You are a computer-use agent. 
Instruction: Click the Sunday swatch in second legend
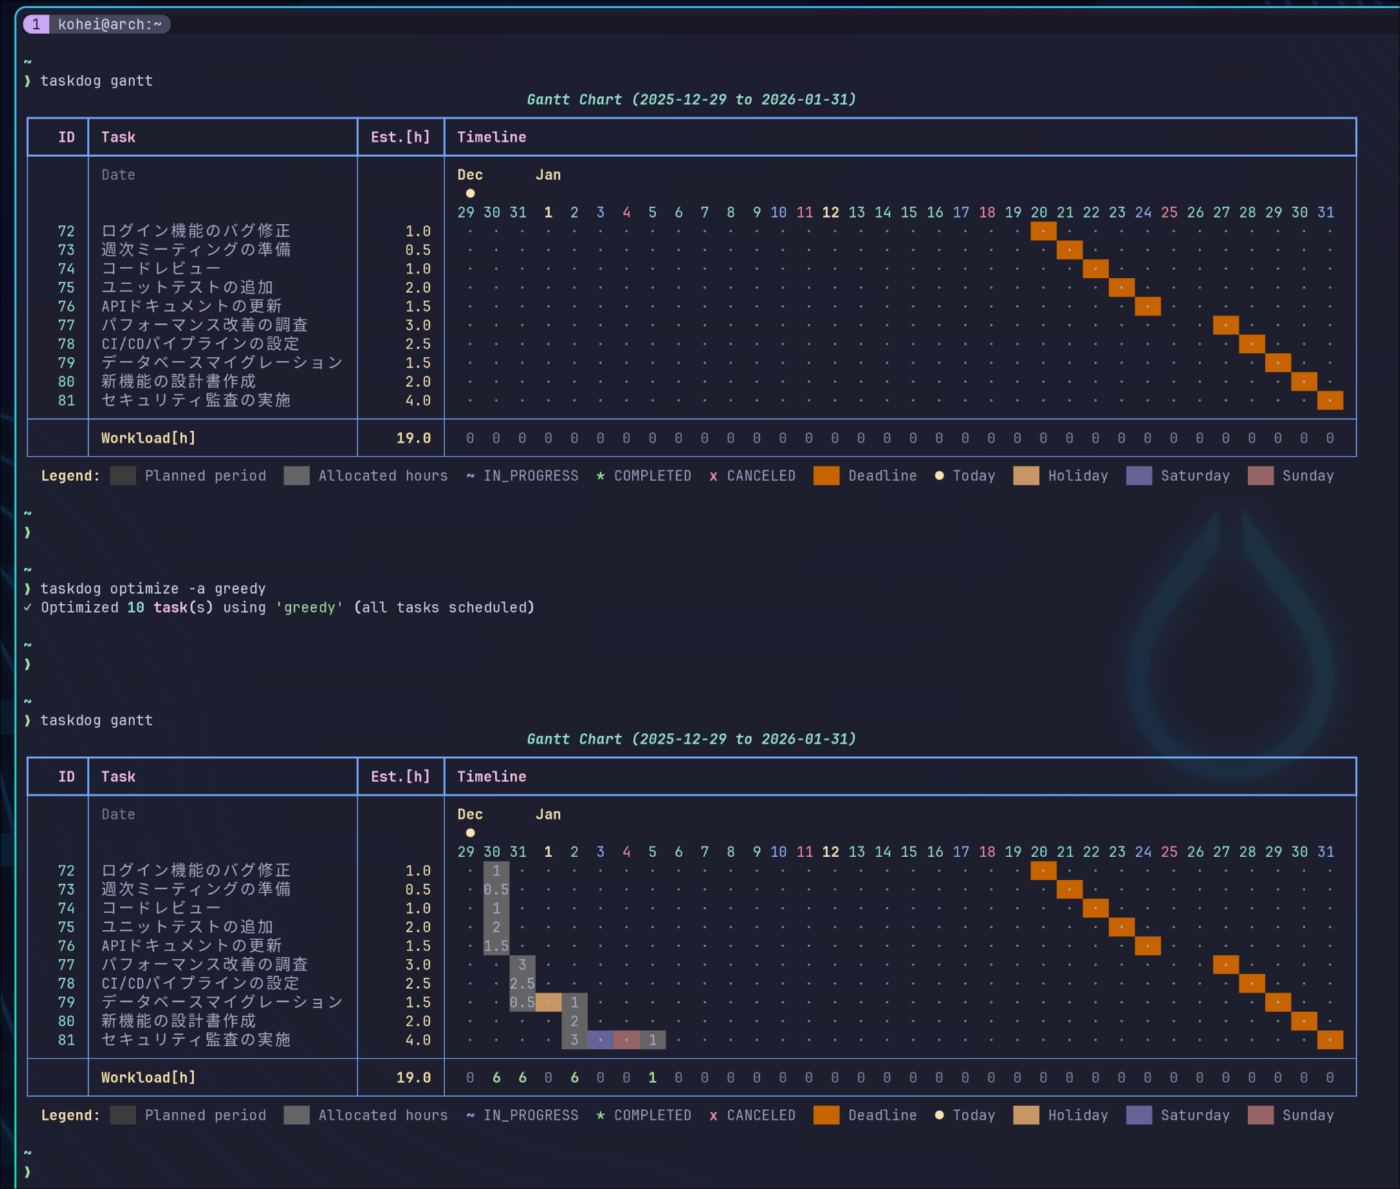click(1261, 1115)
